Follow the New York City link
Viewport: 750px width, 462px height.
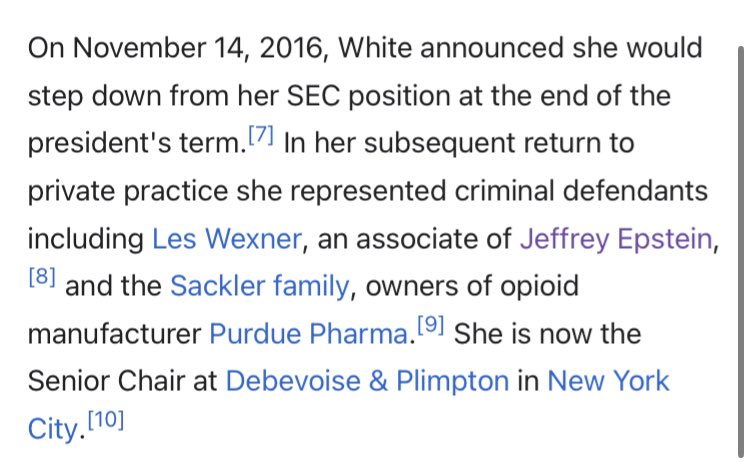tap(609, 381)
